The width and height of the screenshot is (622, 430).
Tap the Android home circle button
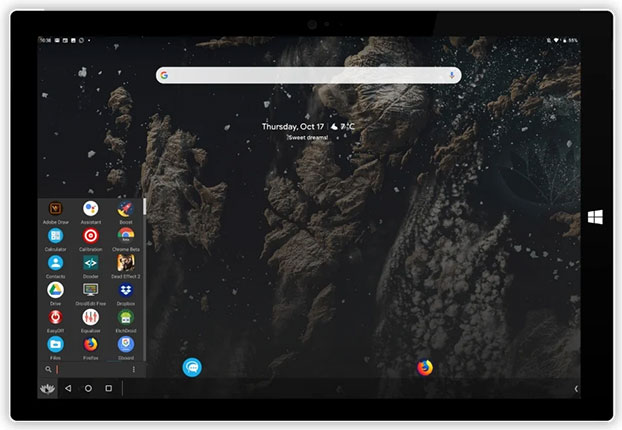pyautogui.click(x=88, y=388)
